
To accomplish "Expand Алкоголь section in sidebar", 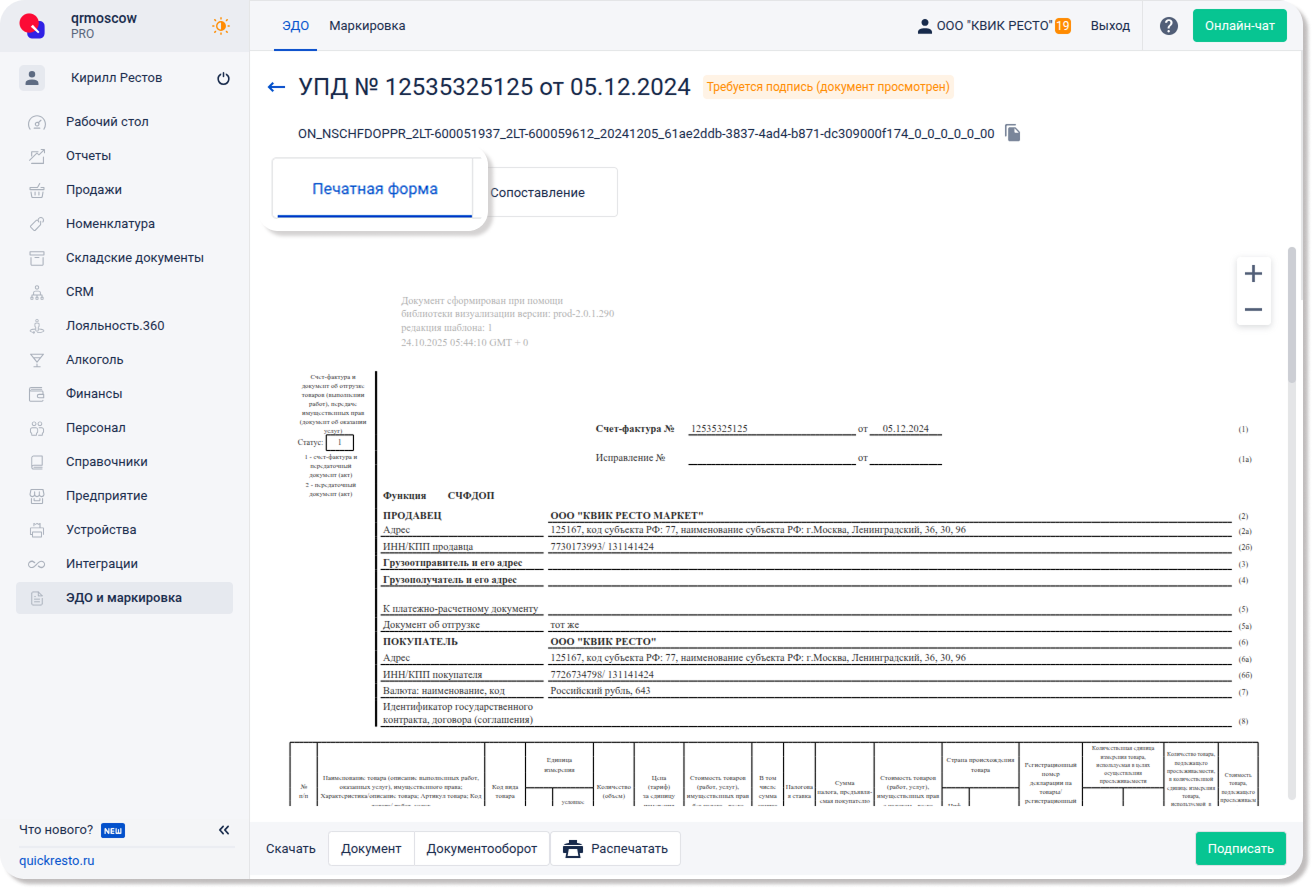I will pyautogui.click(x=95, y=360).
